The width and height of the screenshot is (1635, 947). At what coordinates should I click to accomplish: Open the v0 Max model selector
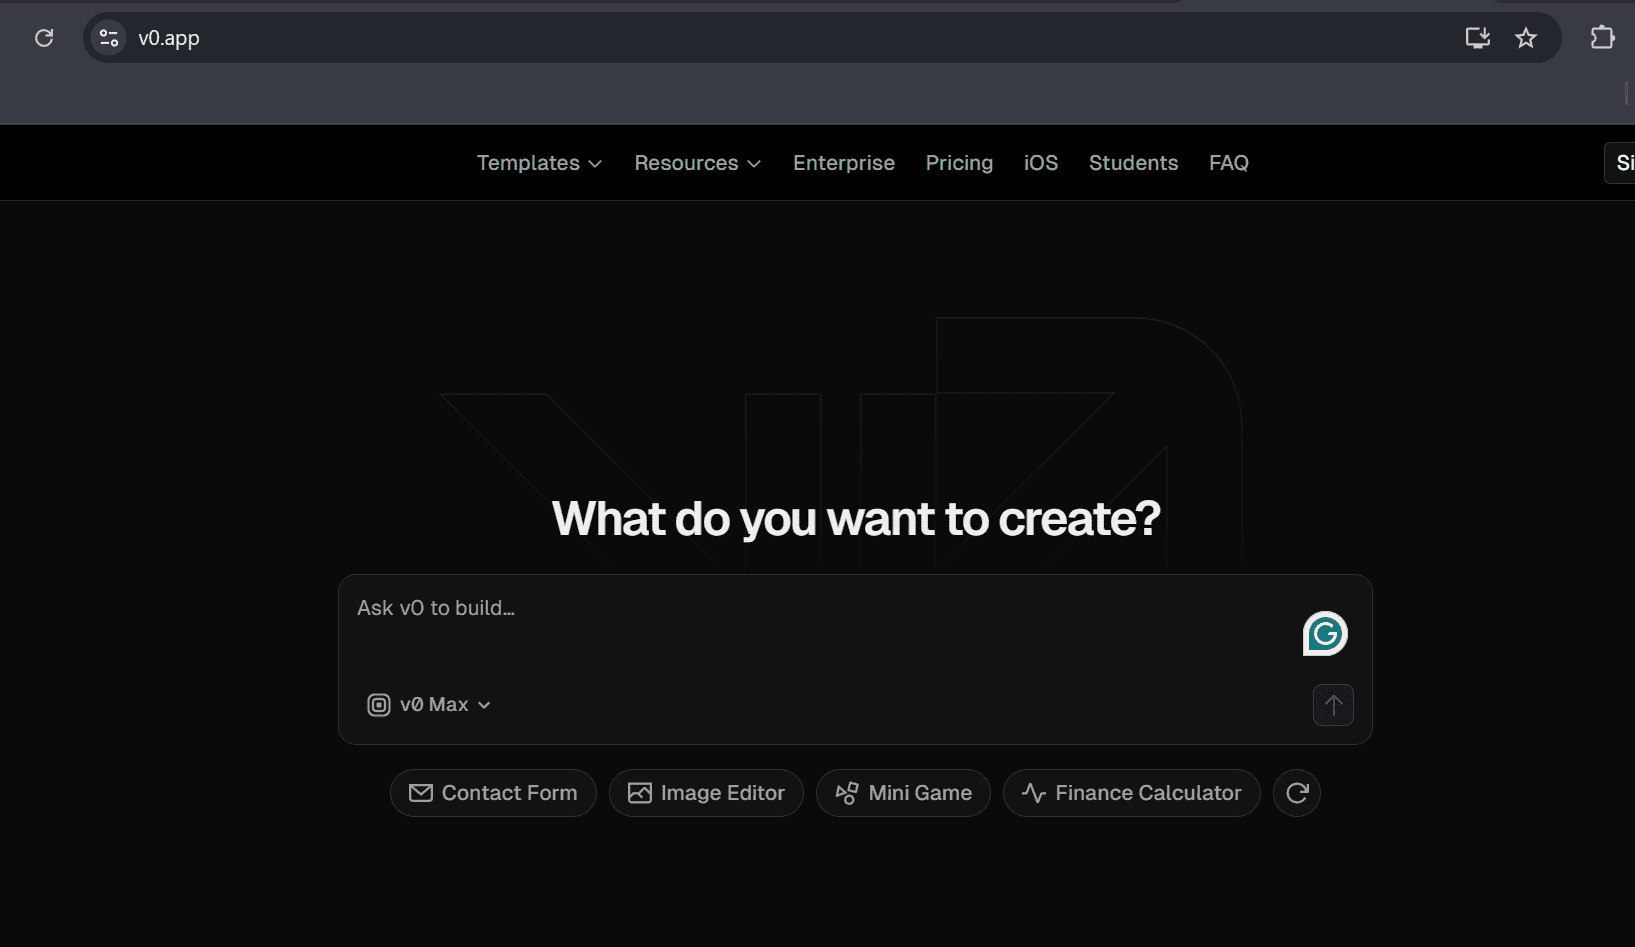point(429,705)
